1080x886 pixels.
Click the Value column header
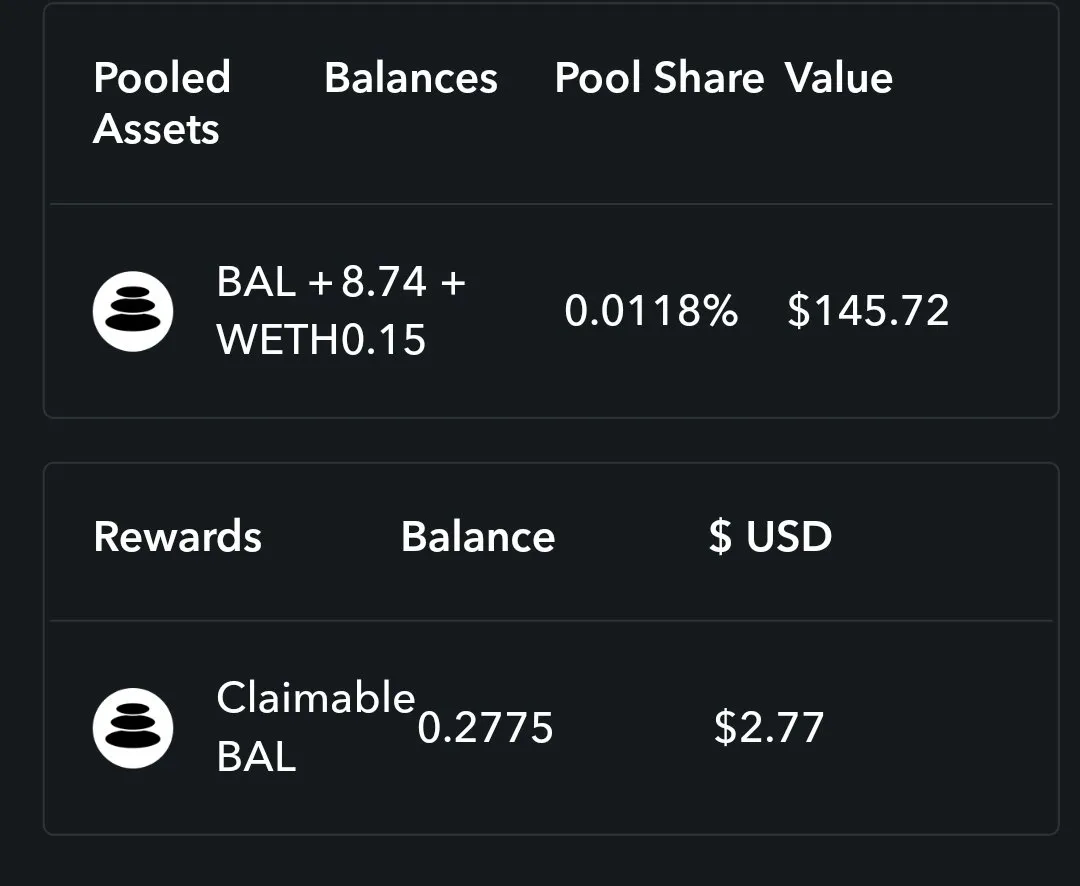tap(839, 77)
